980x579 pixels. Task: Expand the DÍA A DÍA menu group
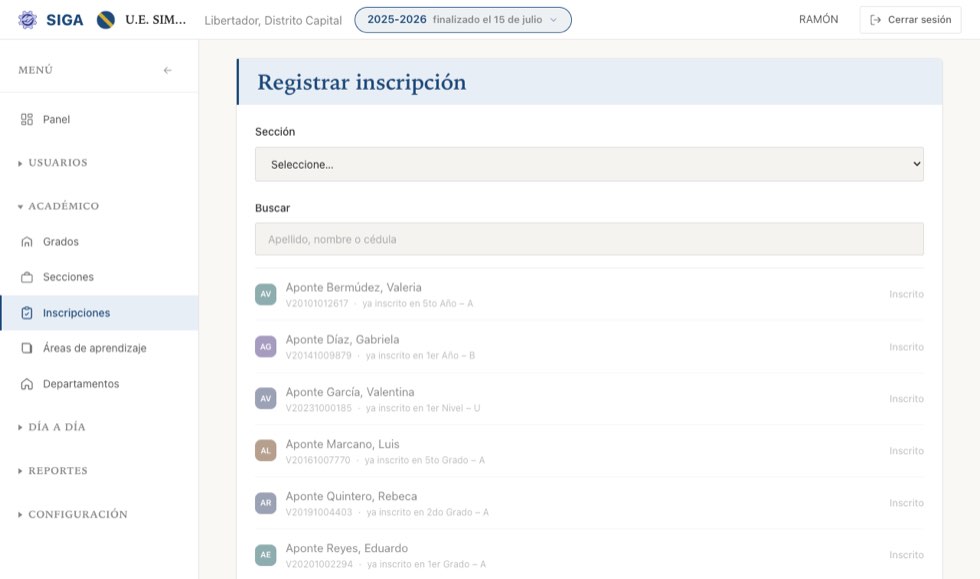52,427
